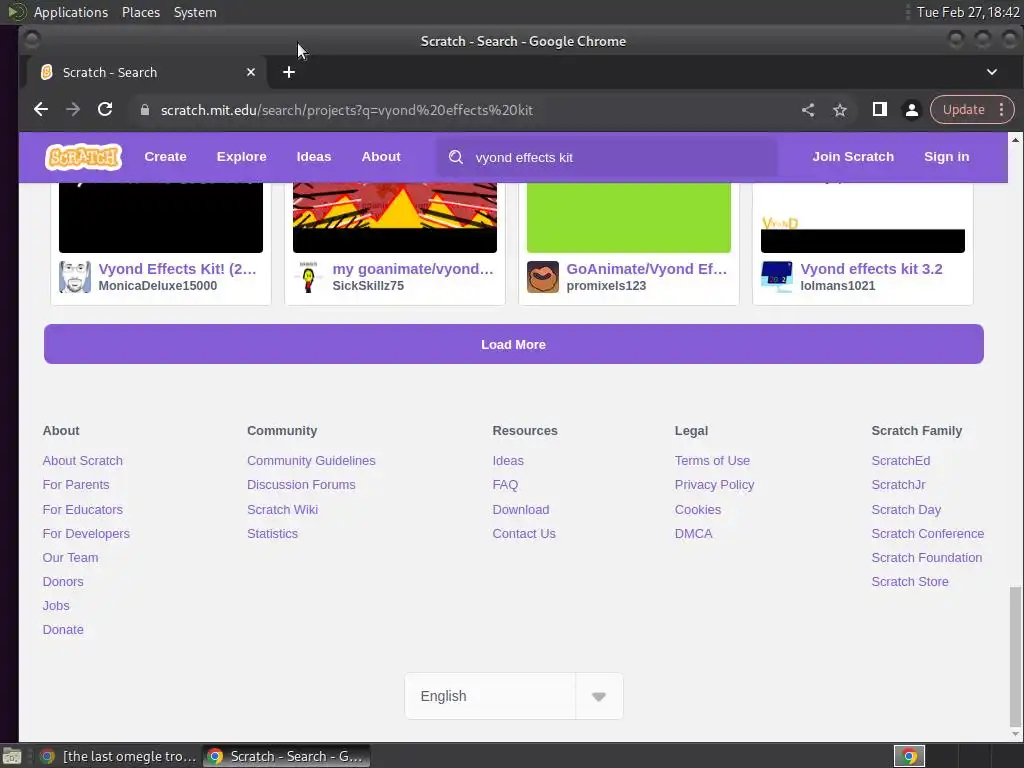This screenshot has height=768, width=1024.
Task: Click the Chrome address bar URL
Action: [347, 110]
